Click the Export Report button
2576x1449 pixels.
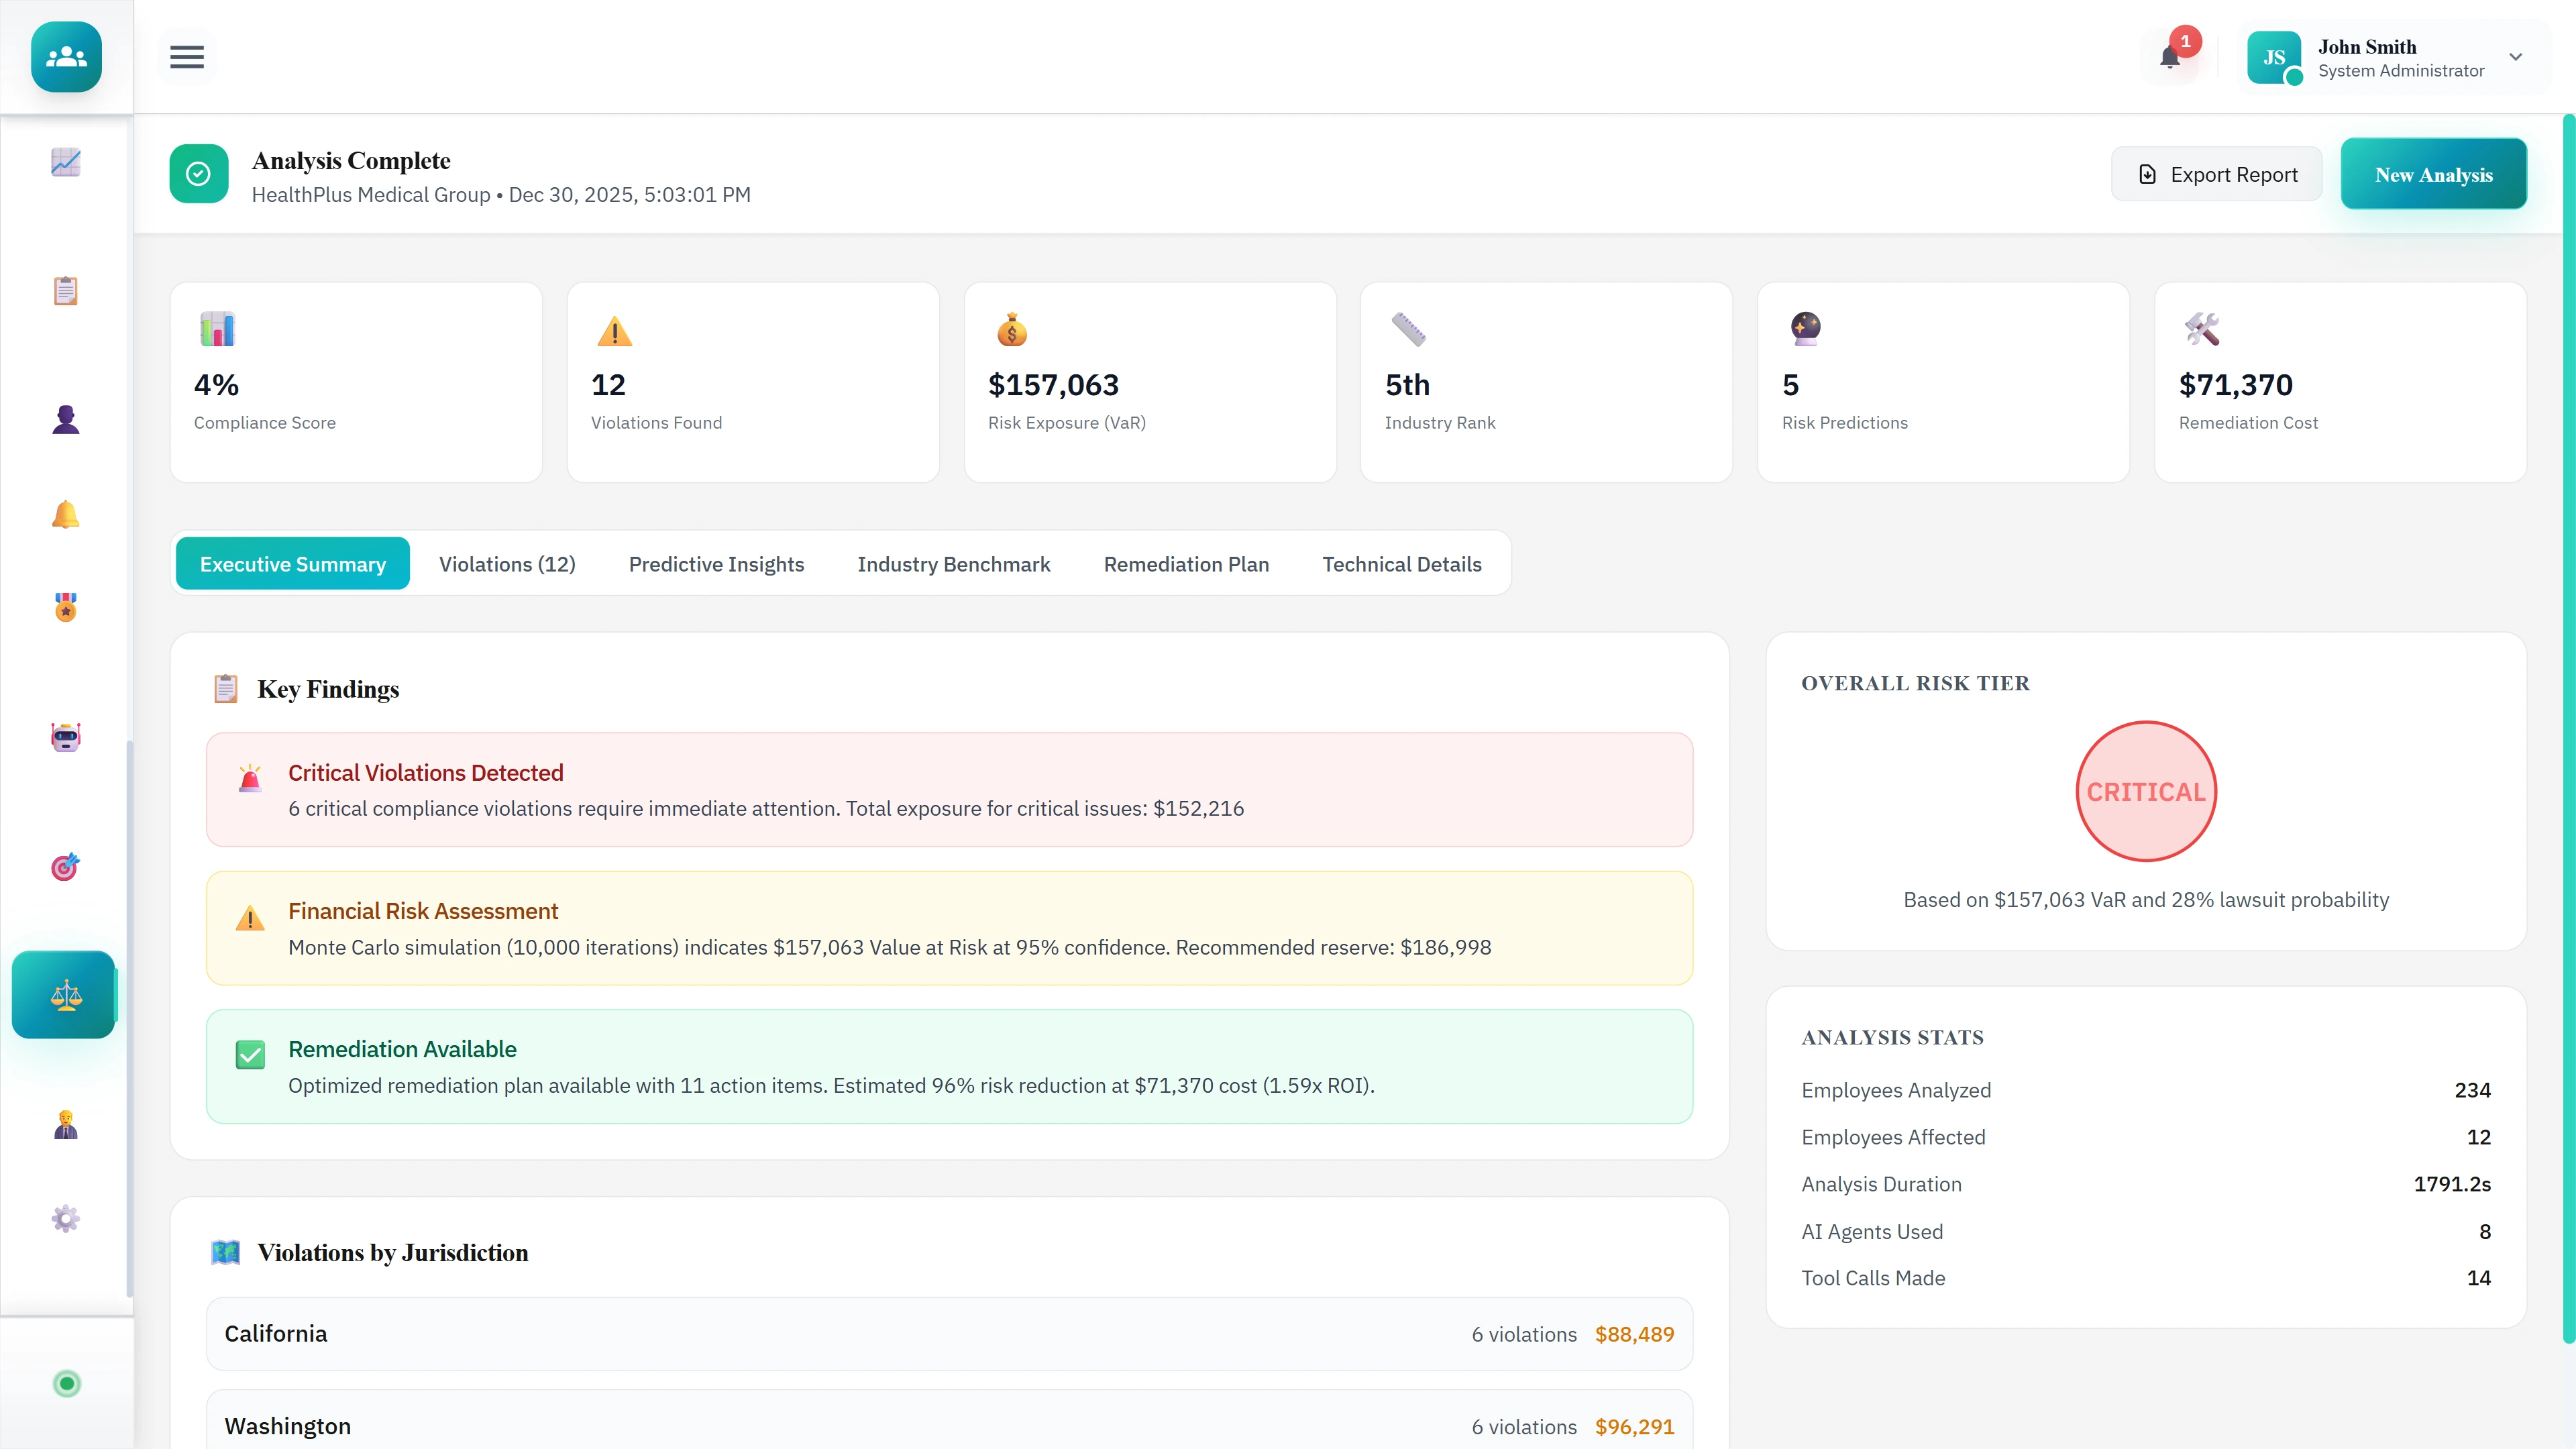click(2216, 173)
